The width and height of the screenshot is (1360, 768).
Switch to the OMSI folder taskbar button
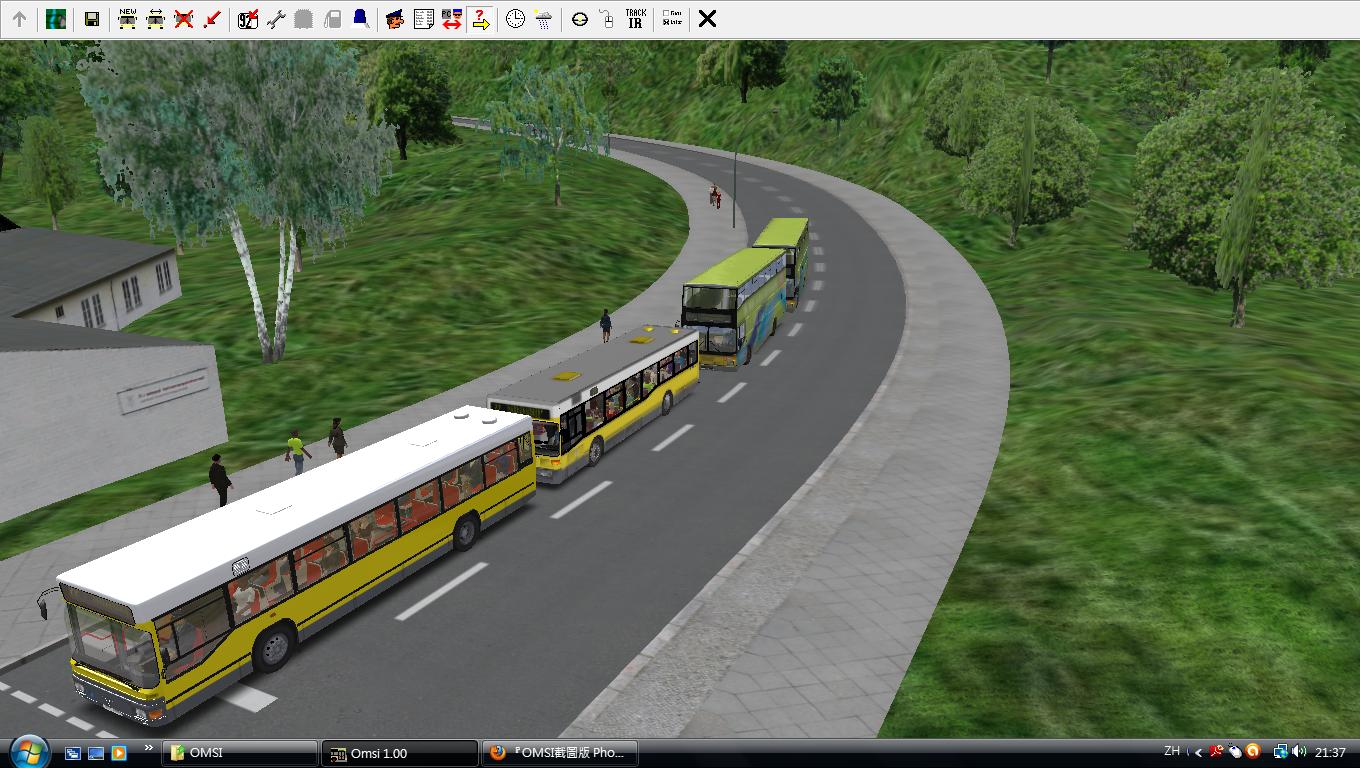240,753
